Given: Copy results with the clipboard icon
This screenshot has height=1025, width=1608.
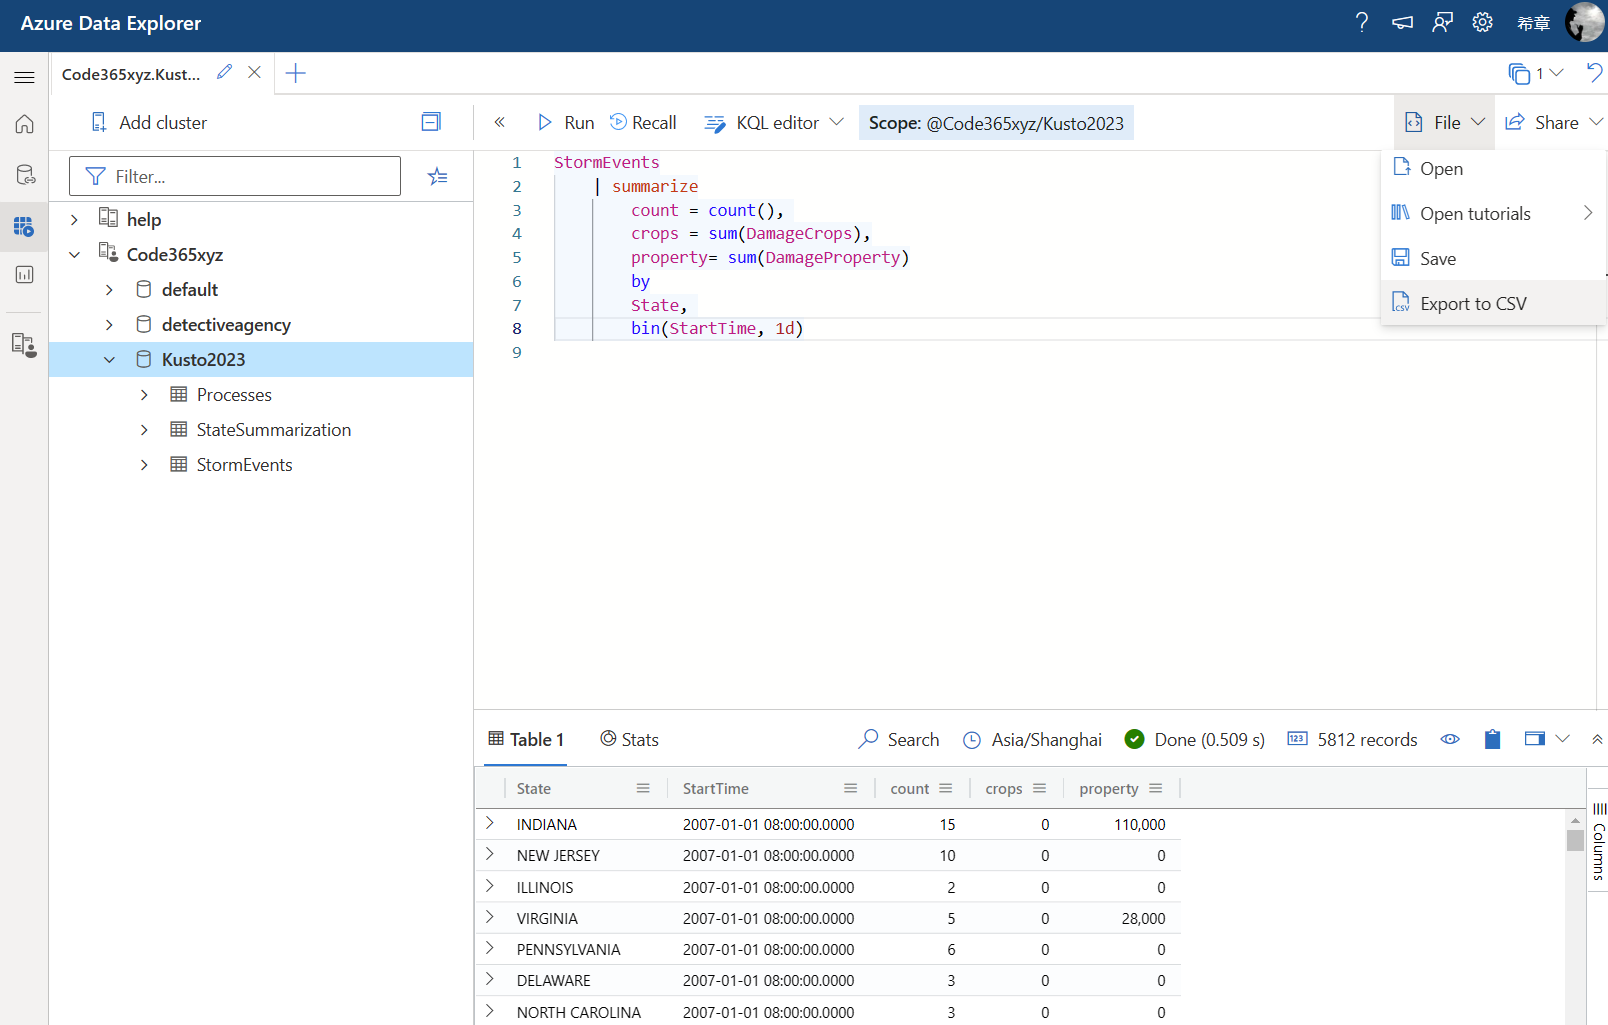Looking at the screenshot, I should pyautogui.click(x=1492, y=740).
